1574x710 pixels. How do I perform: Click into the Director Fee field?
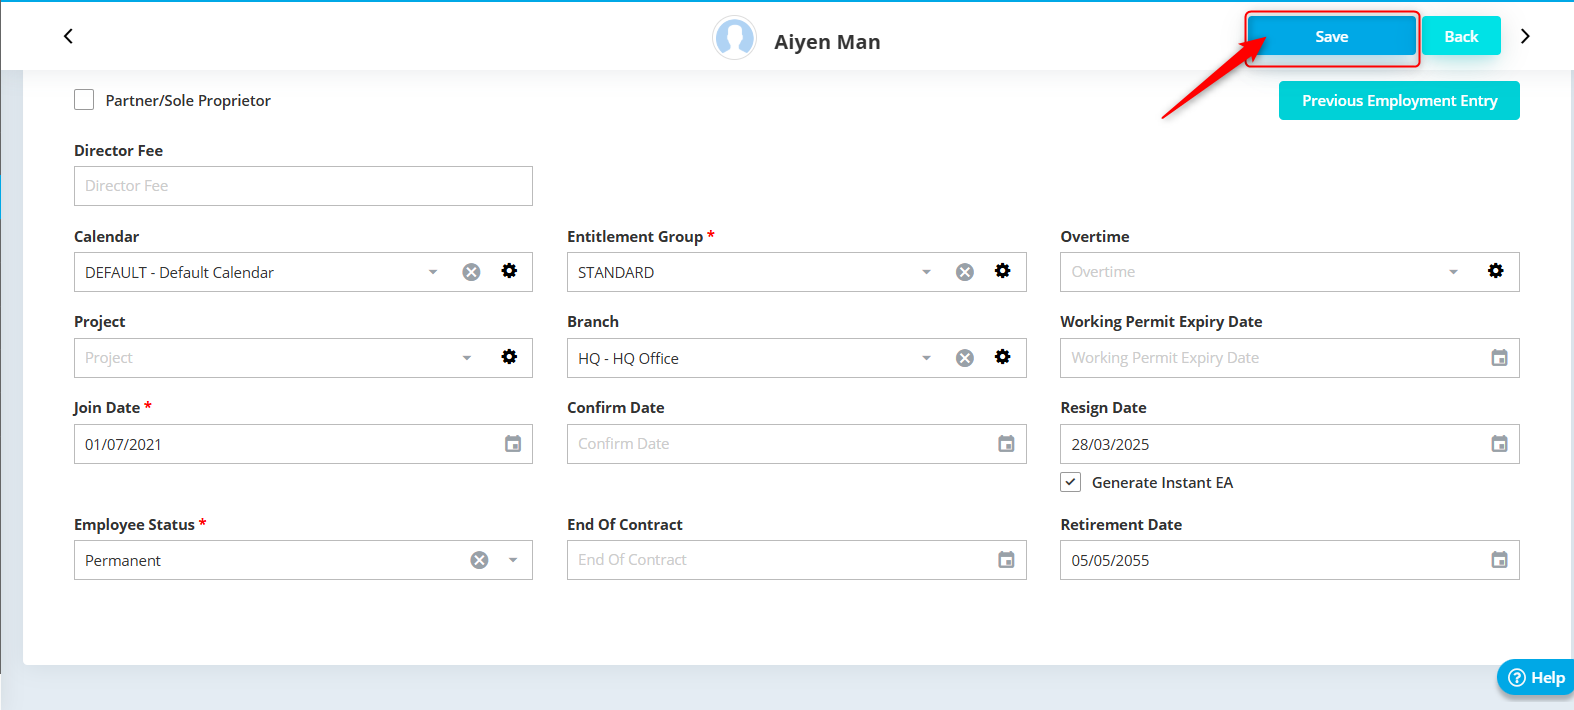pos(303,186)
